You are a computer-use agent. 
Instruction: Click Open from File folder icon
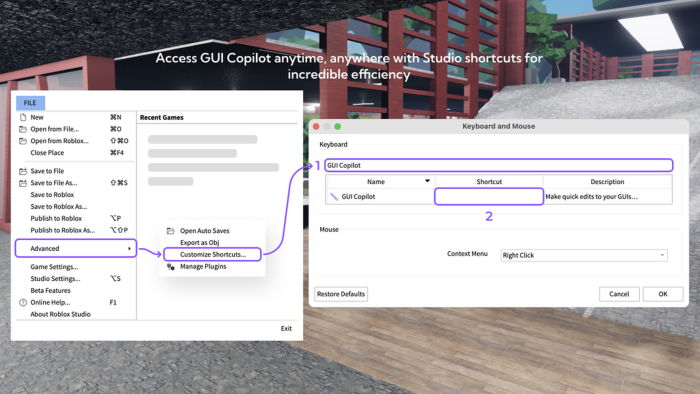coord(23,129)
